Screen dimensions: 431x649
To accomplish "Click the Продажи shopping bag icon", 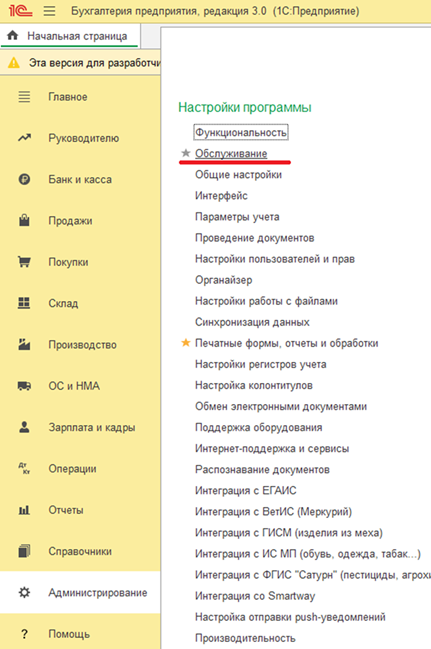I will [x=24, y=220].
